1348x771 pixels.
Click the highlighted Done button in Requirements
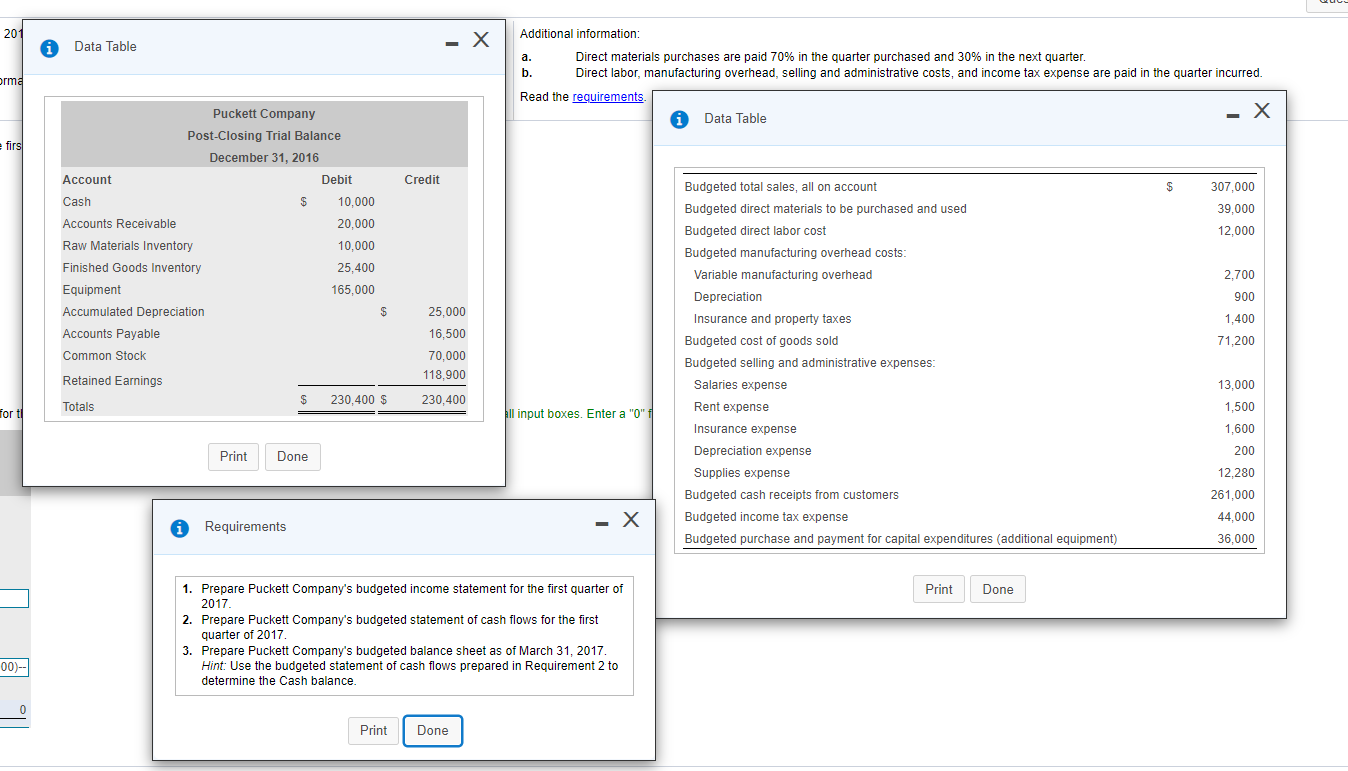[x=432, y=730]
